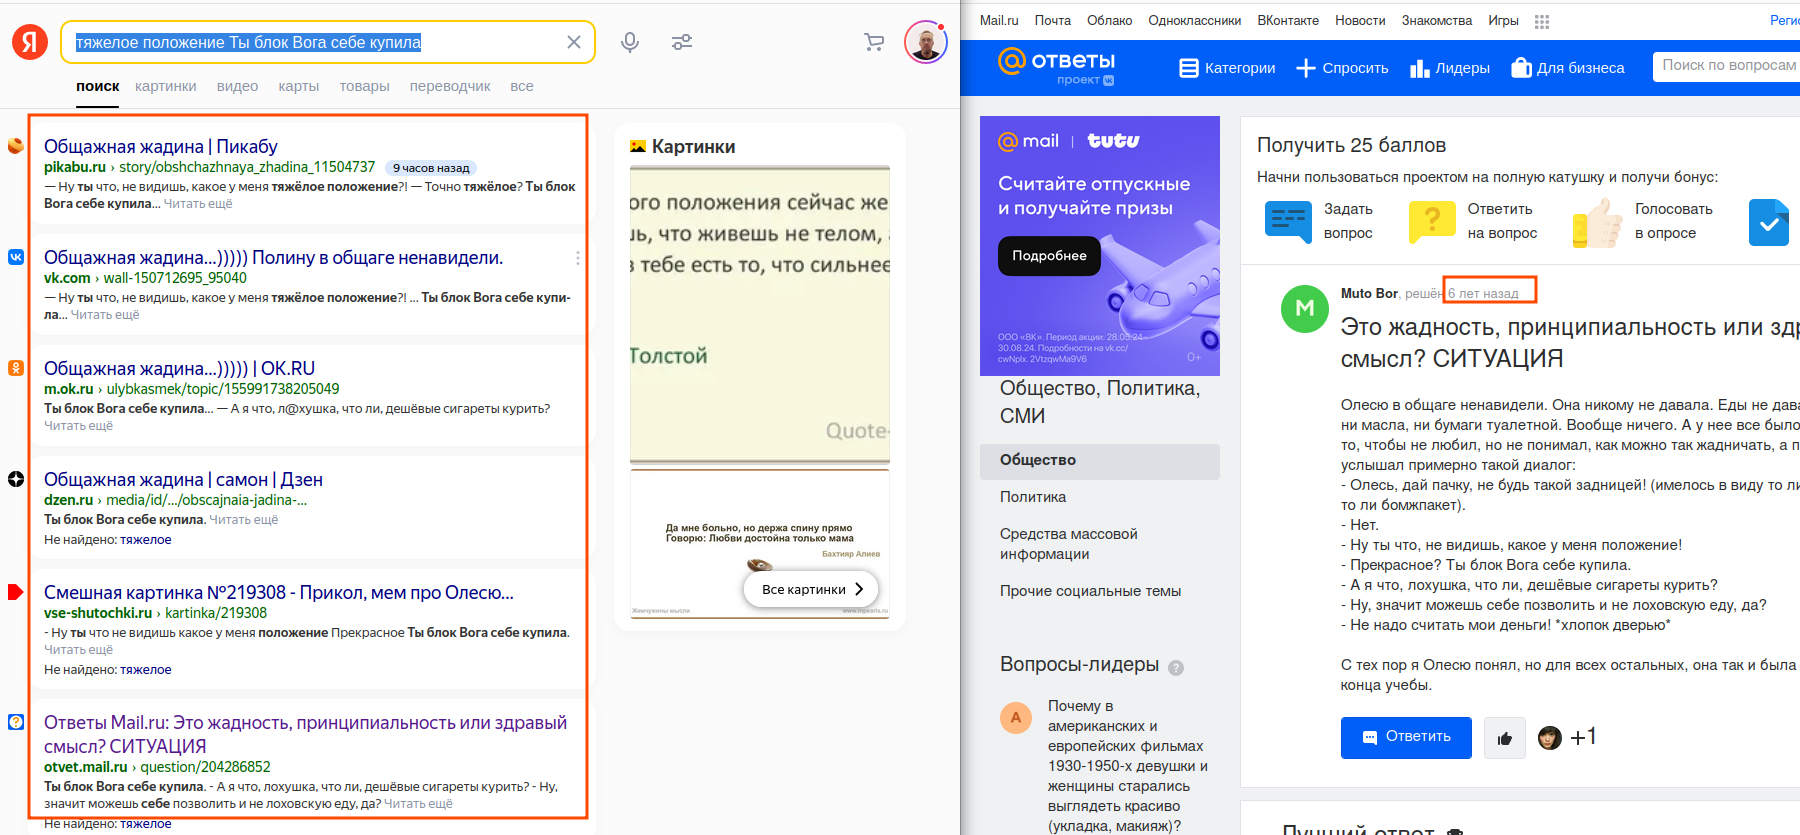
Task: Open the Muto Bor author name
Action: tap(1369, 293)
